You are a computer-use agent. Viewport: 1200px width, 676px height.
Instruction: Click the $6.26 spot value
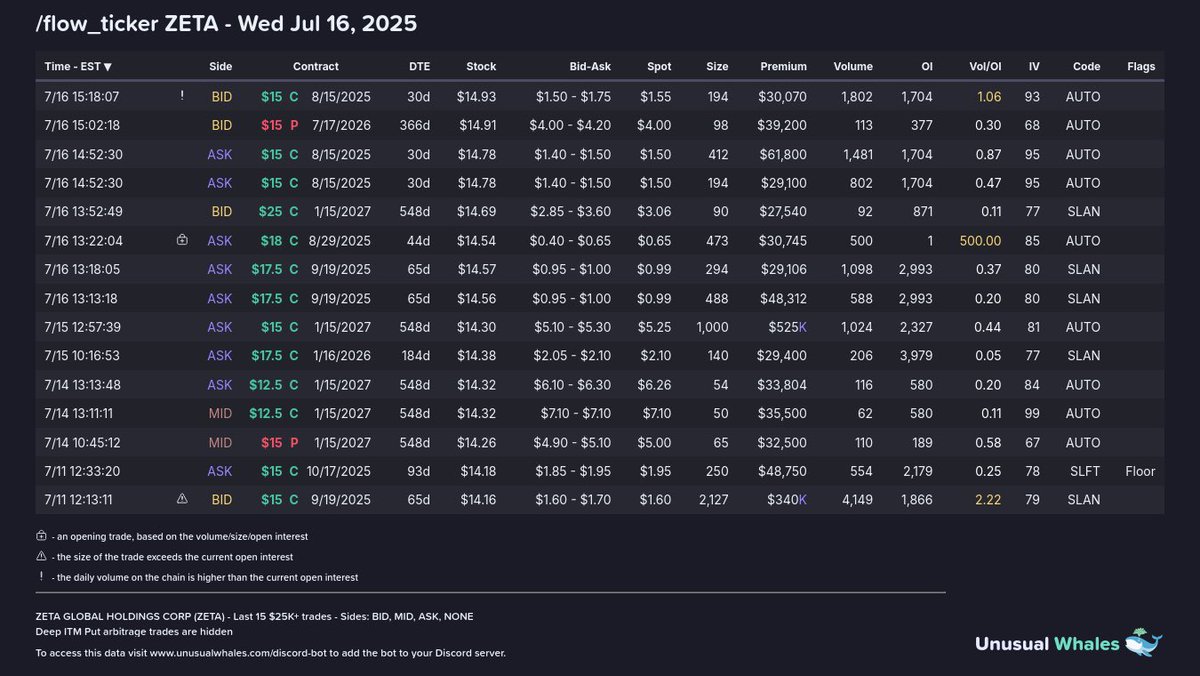click(655, 385)
